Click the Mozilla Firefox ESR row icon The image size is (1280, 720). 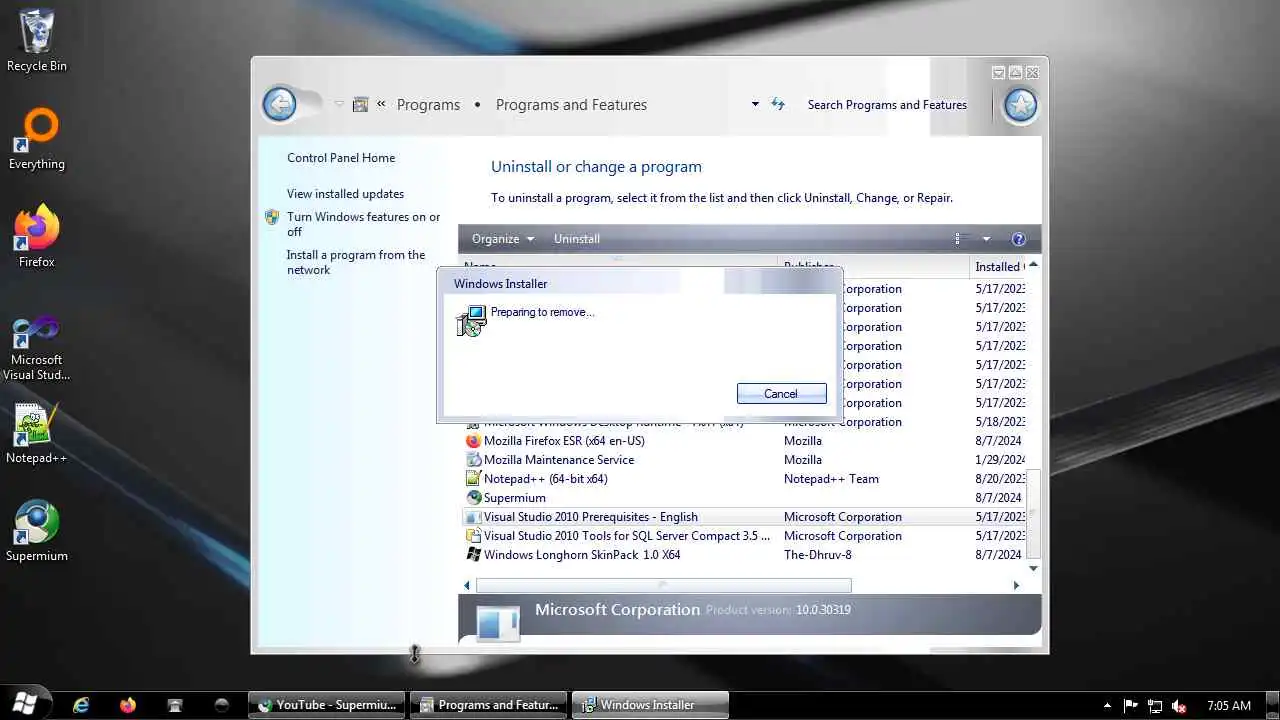474,441
